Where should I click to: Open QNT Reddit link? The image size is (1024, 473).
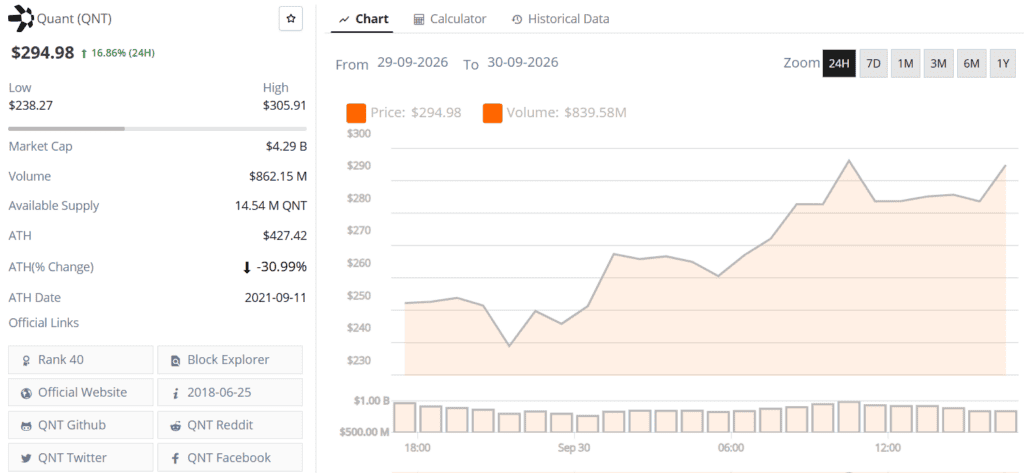click(230, 425)
